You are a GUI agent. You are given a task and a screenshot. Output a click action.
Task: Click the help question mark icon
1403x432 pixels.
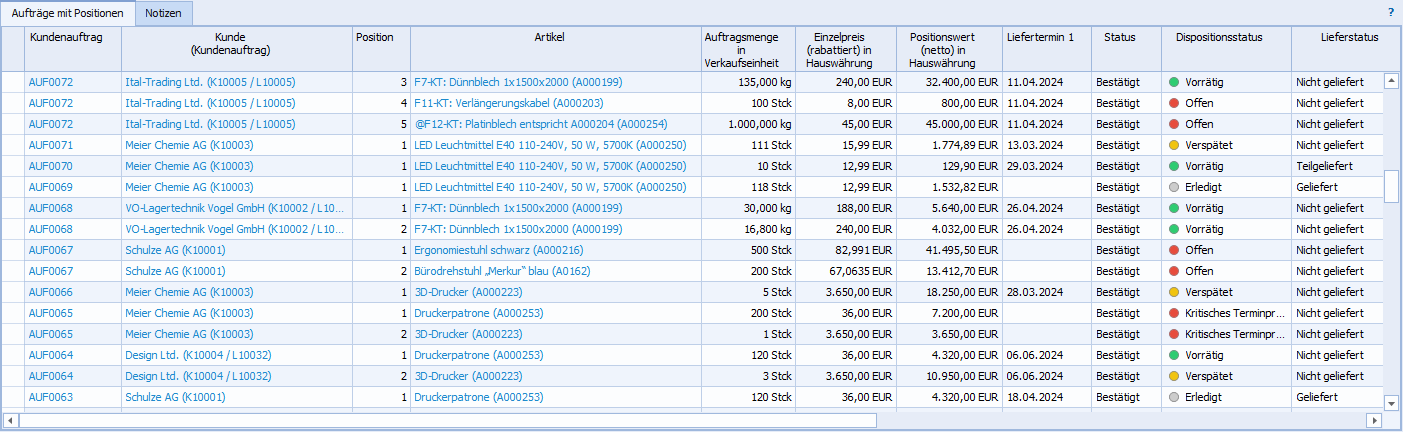click(1390, 13)
